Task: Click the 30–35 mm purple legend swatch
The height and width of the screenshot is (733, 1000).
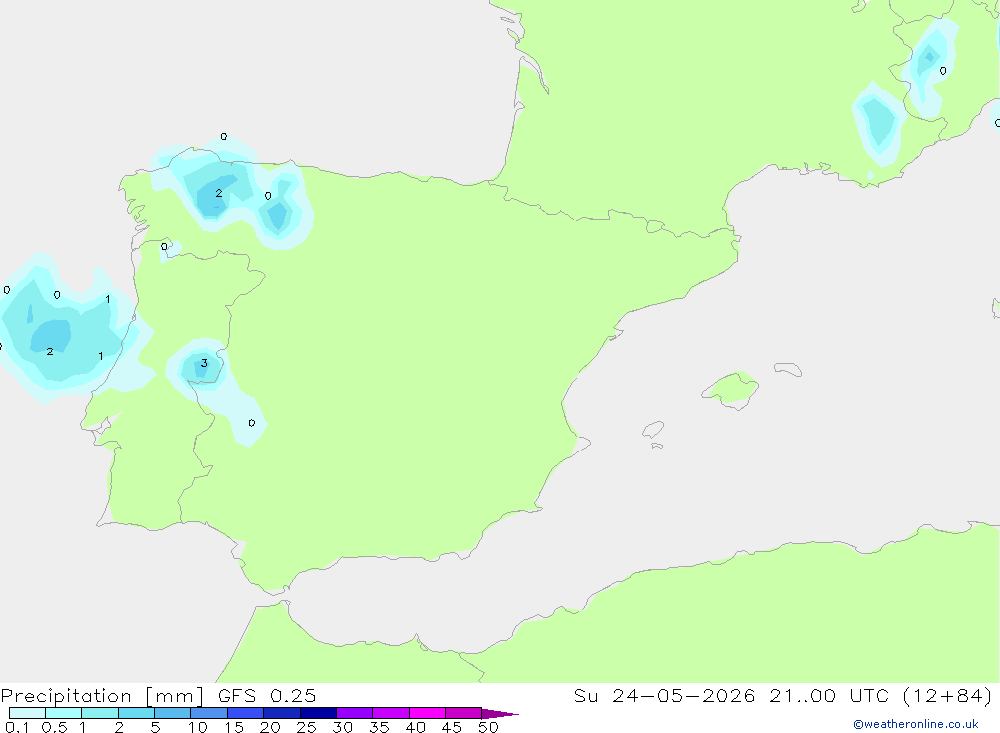Action: point(354,713)
